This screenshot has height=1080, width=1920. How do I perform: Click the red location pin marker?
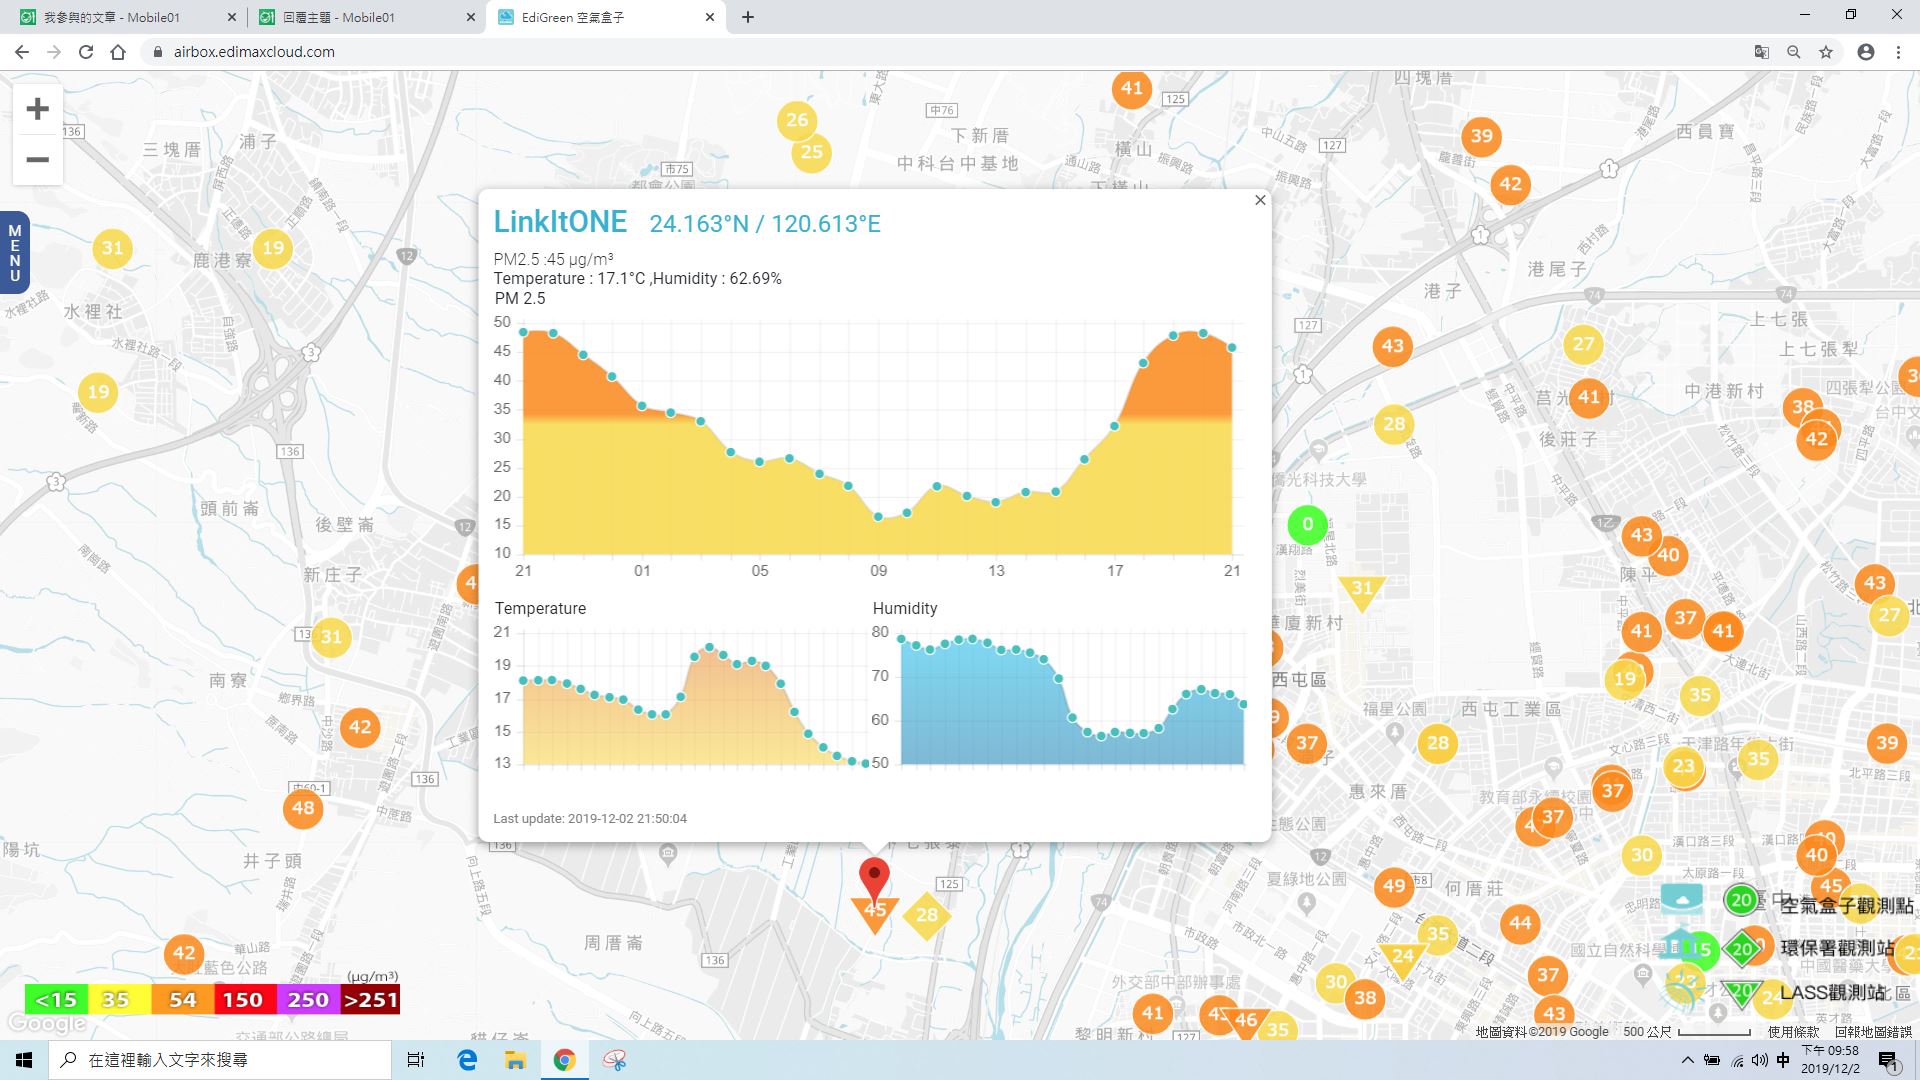click(874, 880)
